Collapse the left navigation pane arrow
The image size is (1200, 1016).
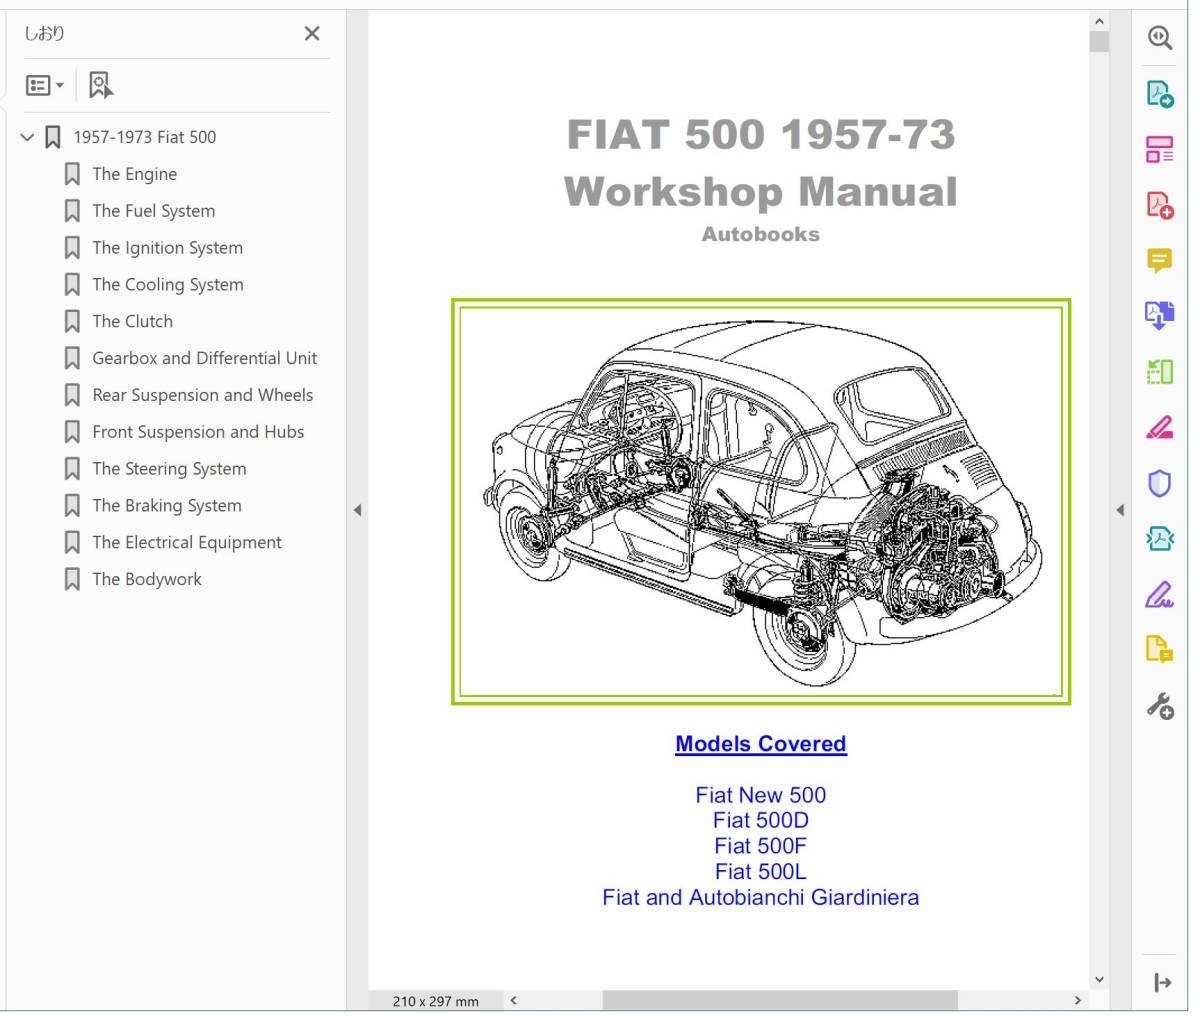point(357,510)
